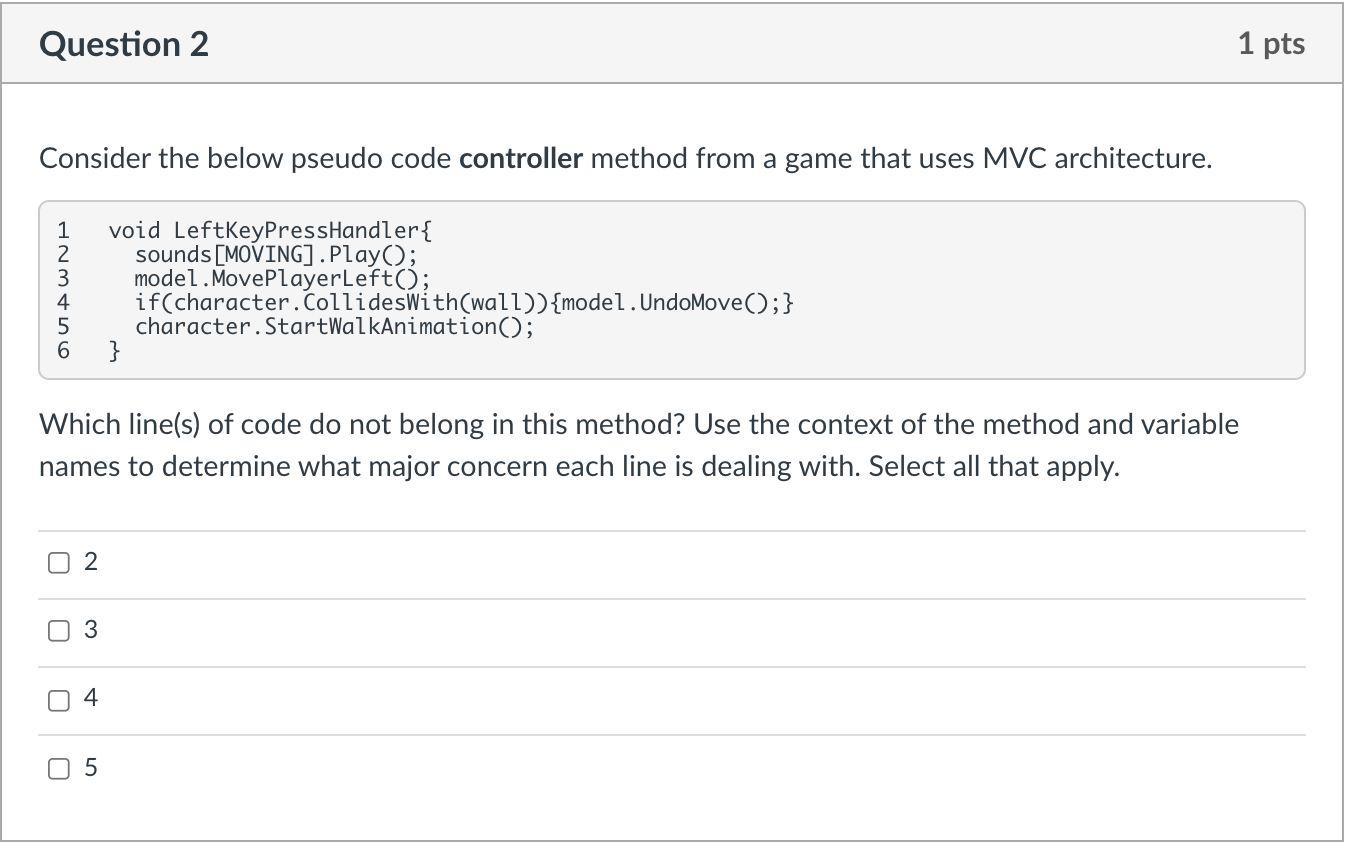Click line number 6 in the code block

(x=63, y=350)
